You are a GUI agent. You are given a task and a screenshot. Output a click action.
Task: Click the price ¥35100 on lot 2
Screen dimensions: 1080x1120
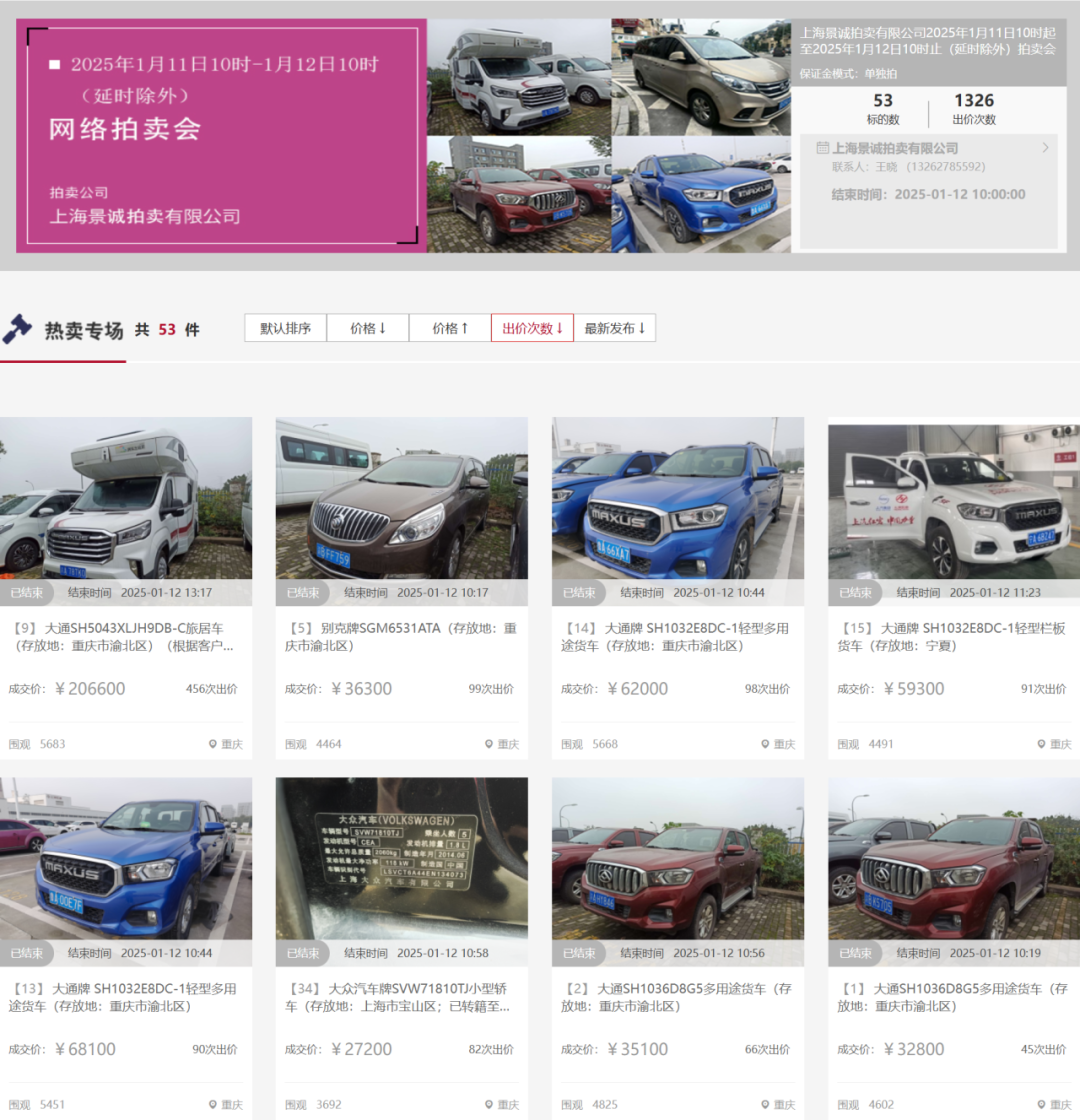[638, 1049]
